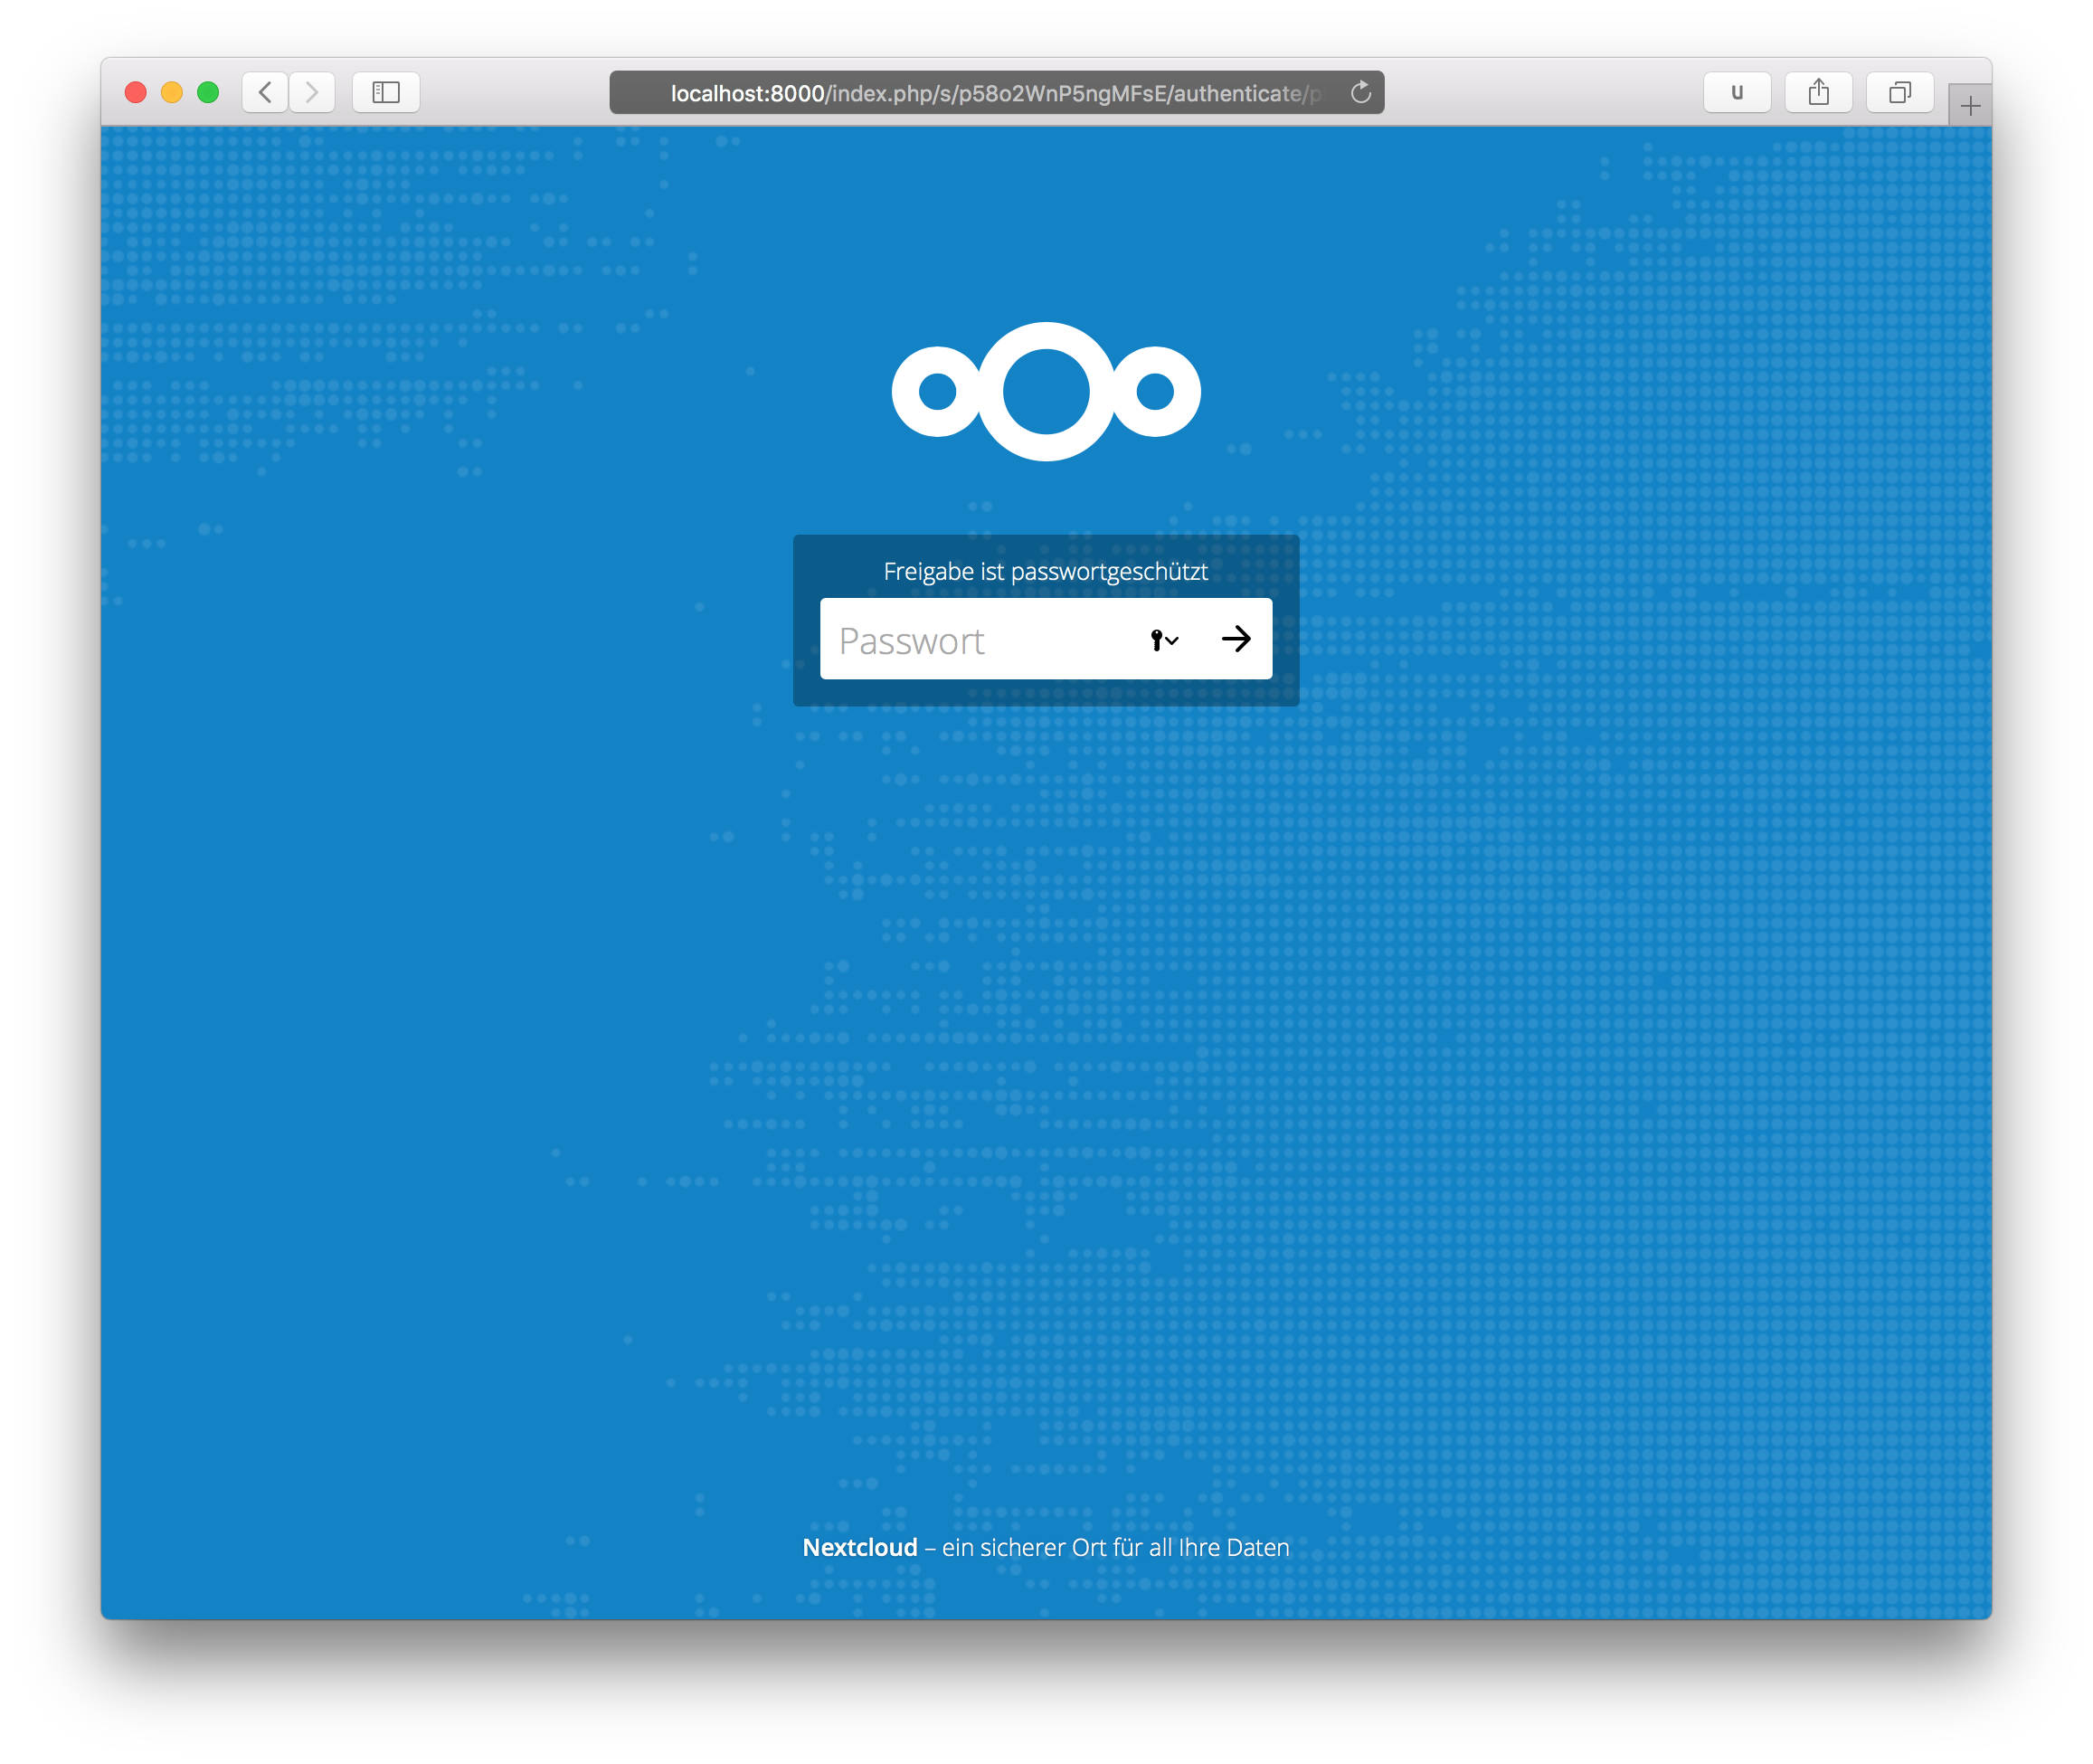Screen dimensions: 2093x1764
Task: Click the Nextcloud logo
Action: [1046, 391]
